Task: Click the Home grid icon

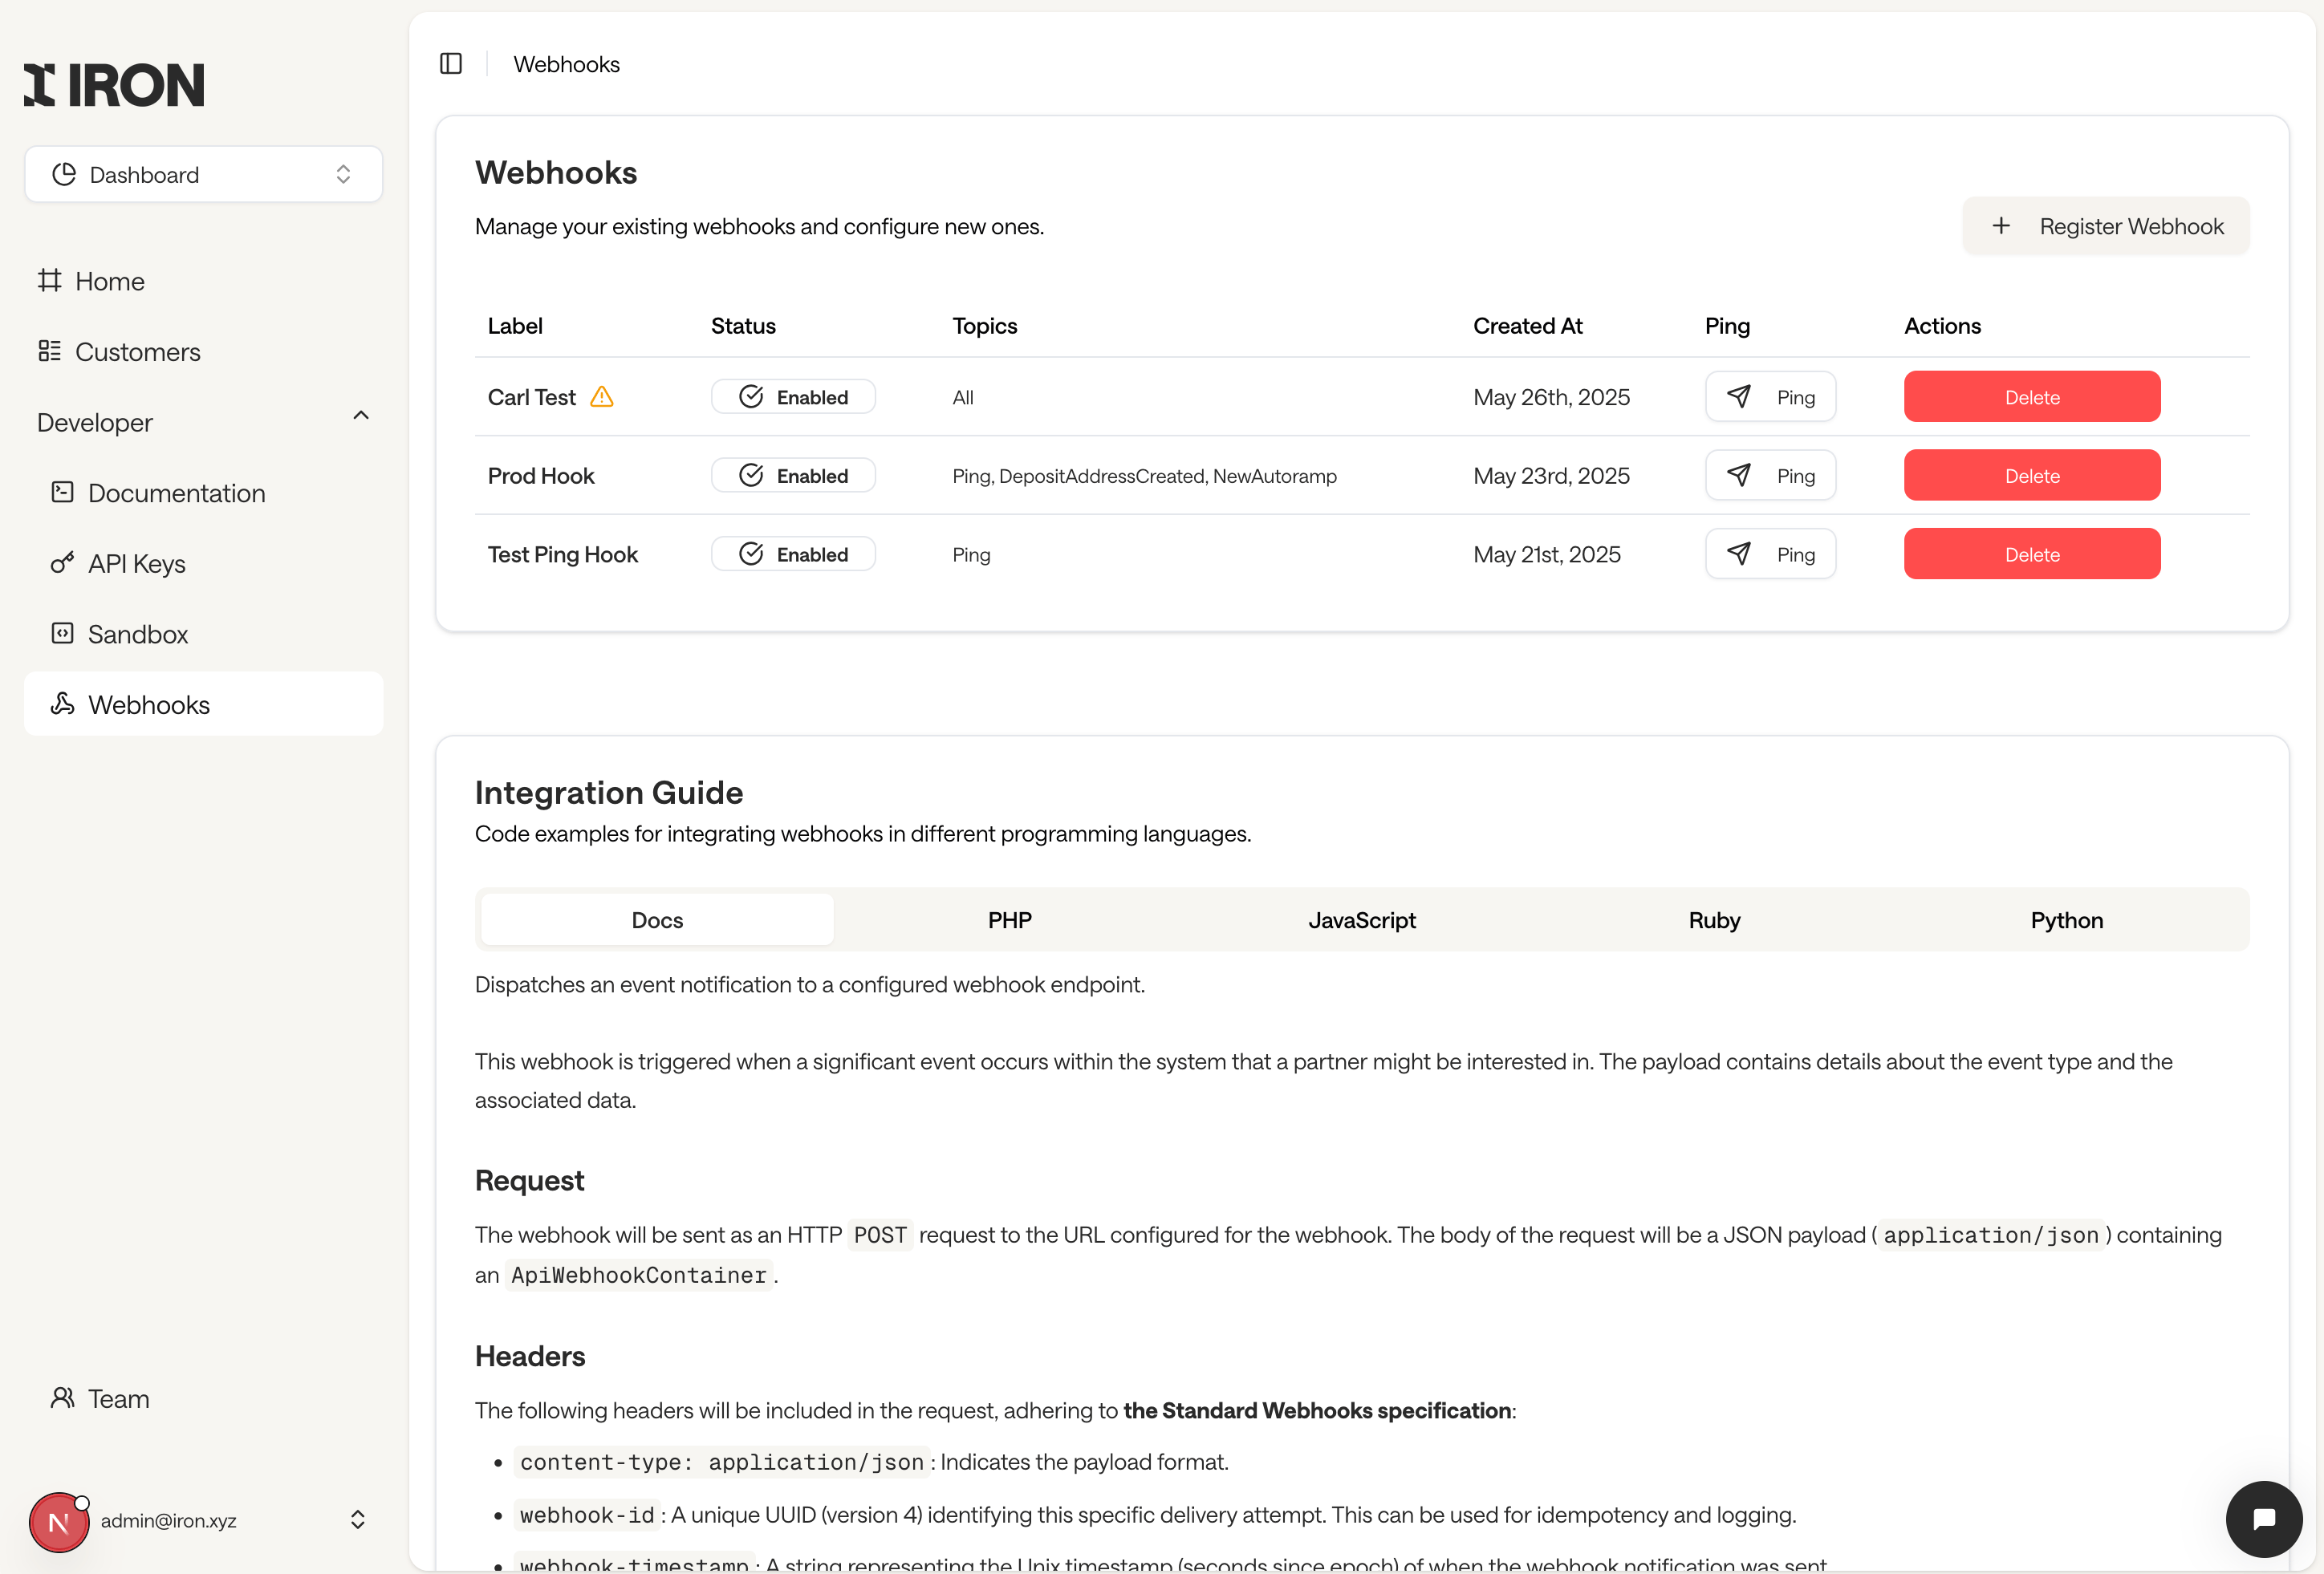Action: click(x=49, y=280)
